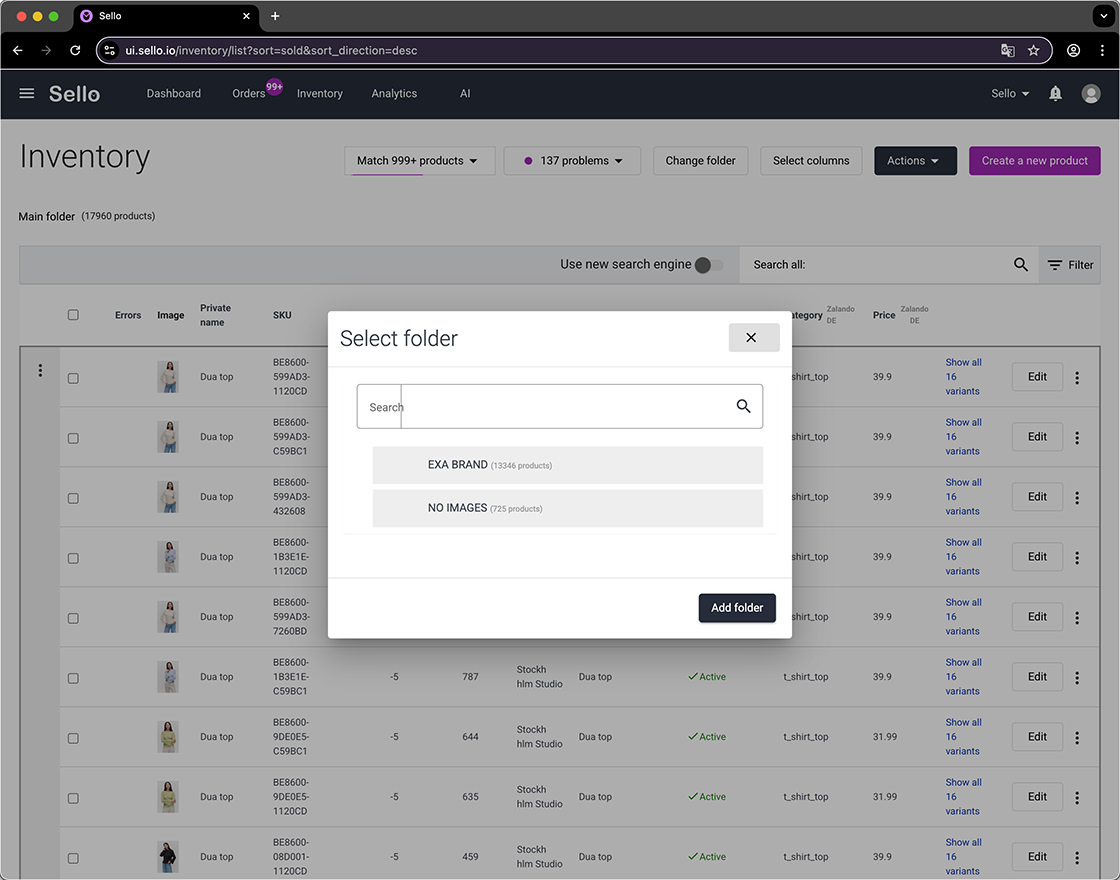
Task: Check the checkbox on the first Dua top row
Action: [x=73, y=377]
